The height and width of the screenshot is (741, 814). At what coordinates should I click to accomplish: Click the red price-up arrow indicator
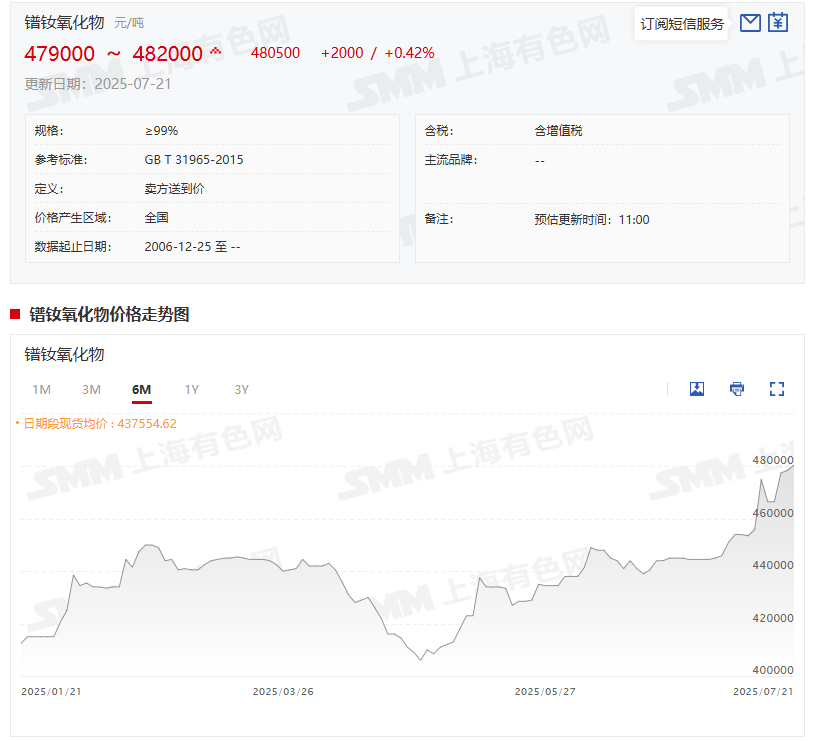215,51
